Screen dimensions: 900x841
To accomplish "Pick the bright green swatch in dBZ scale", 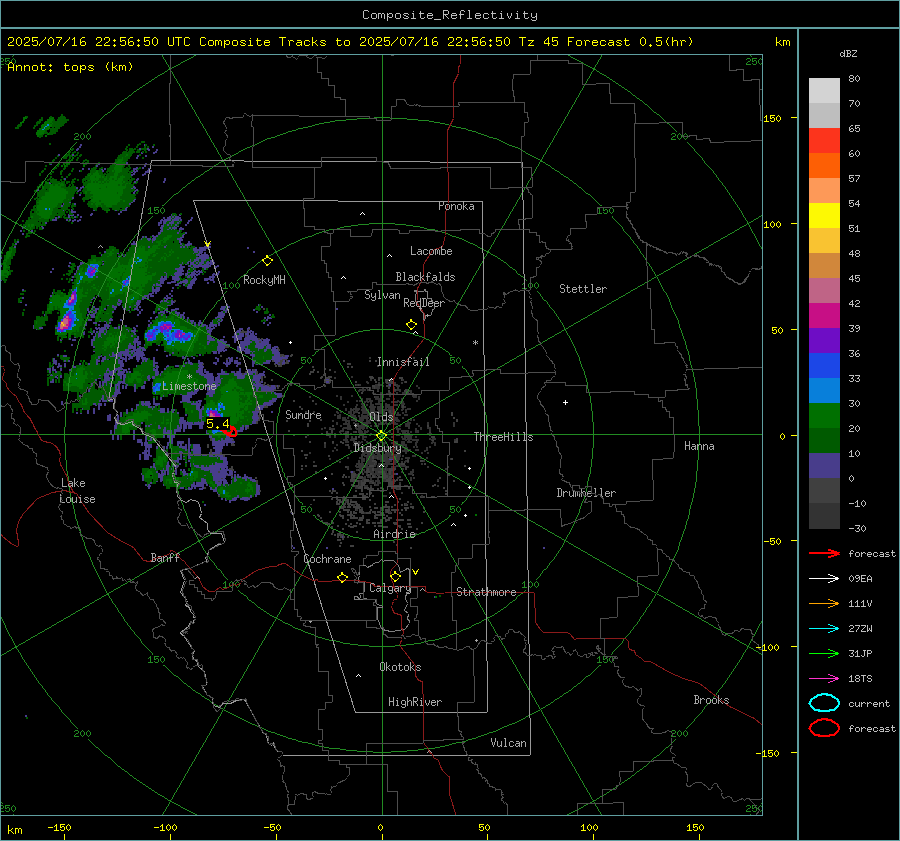I will (x=824, y=416).
